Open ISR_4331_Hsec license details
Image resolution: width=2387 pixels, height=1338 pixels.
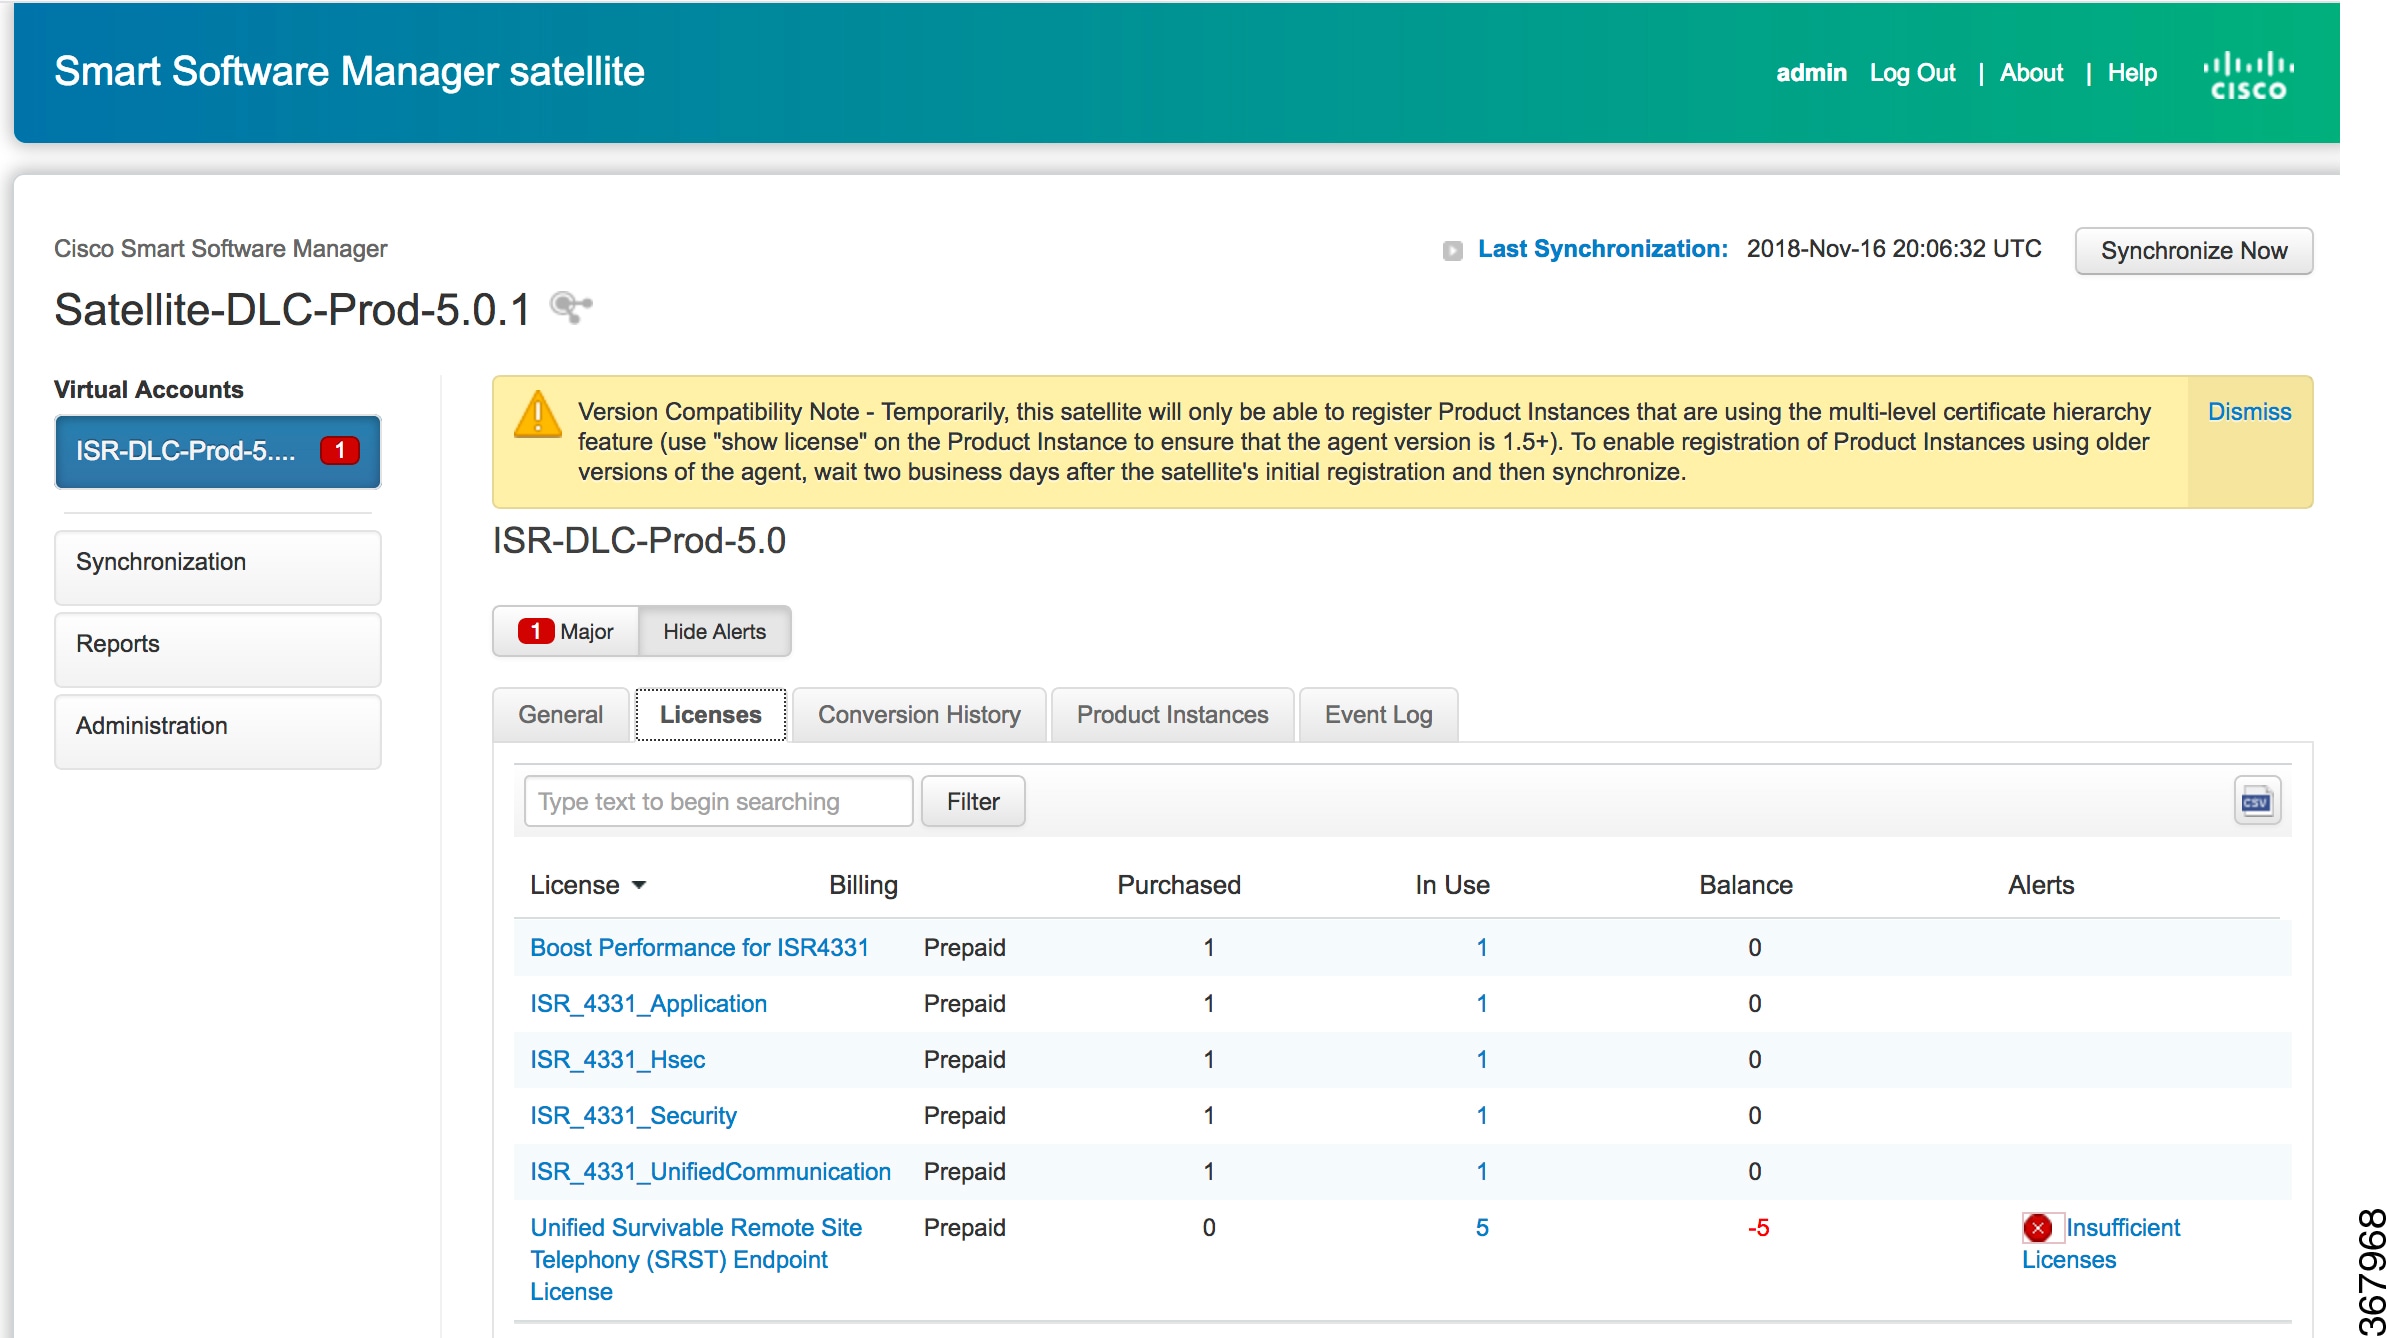point(617,1059)
